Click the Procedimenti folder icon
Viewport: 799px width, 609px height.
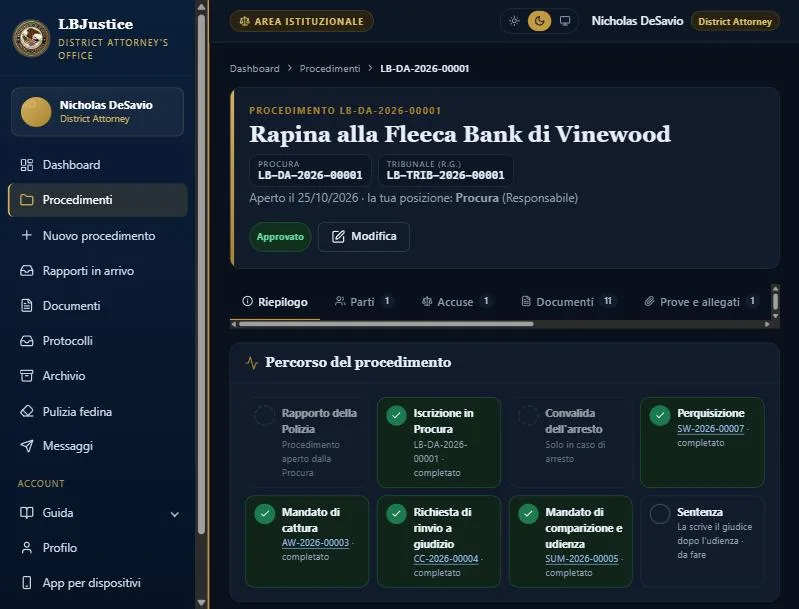(26, 200)
